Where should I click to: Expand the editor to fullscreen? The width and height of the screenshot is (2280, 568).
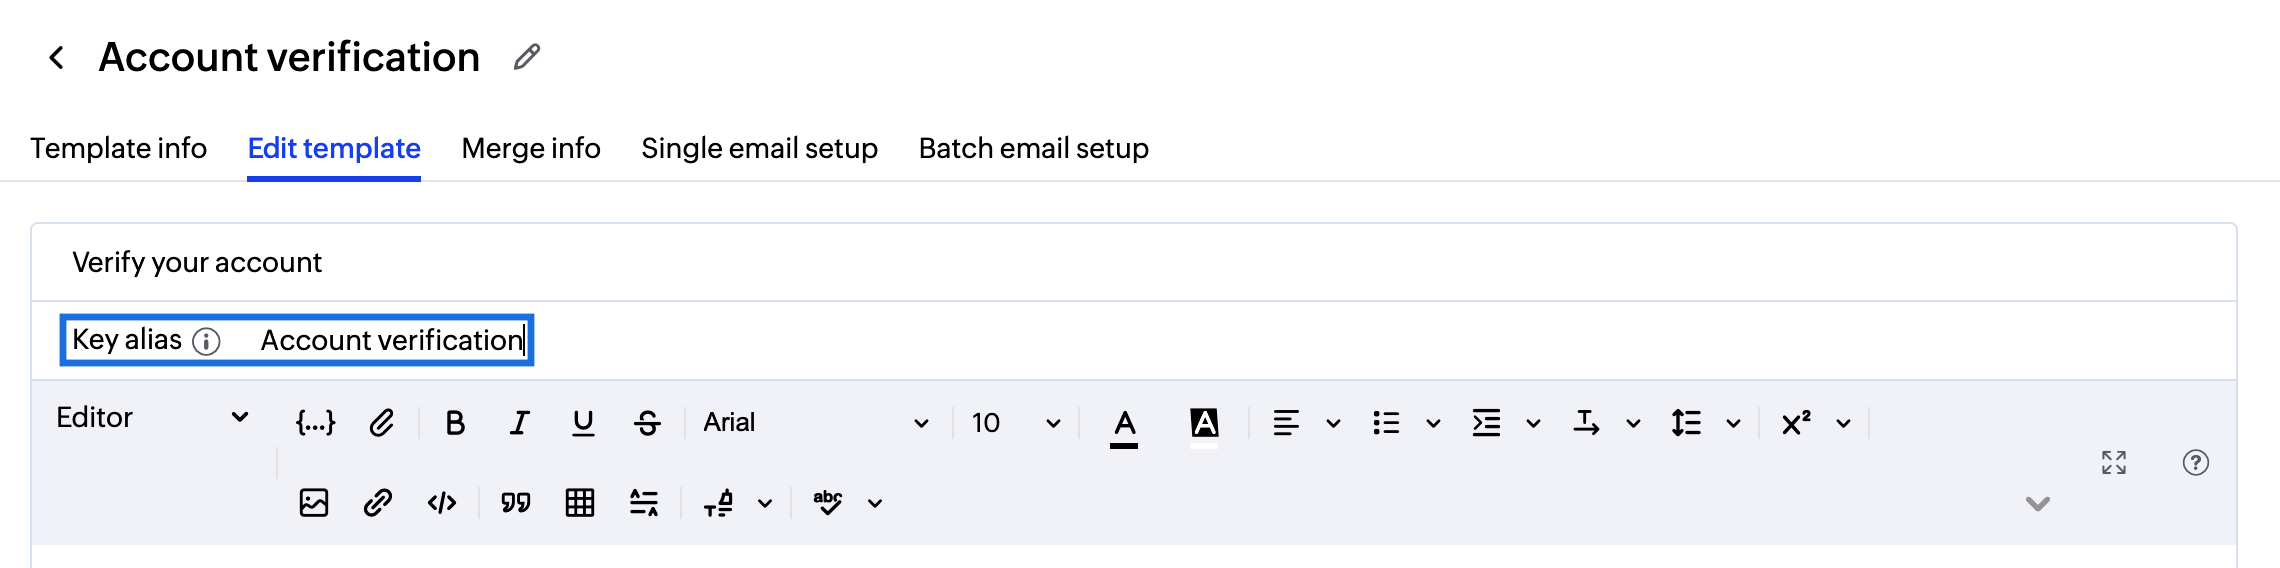[x=2113, y=462]
